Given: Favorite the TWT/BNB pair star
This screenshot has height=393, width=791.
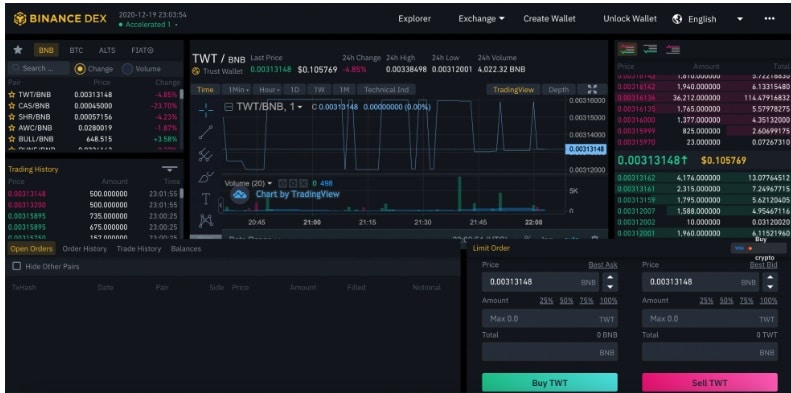Looking at the screenshot, I should pos(12,94).
